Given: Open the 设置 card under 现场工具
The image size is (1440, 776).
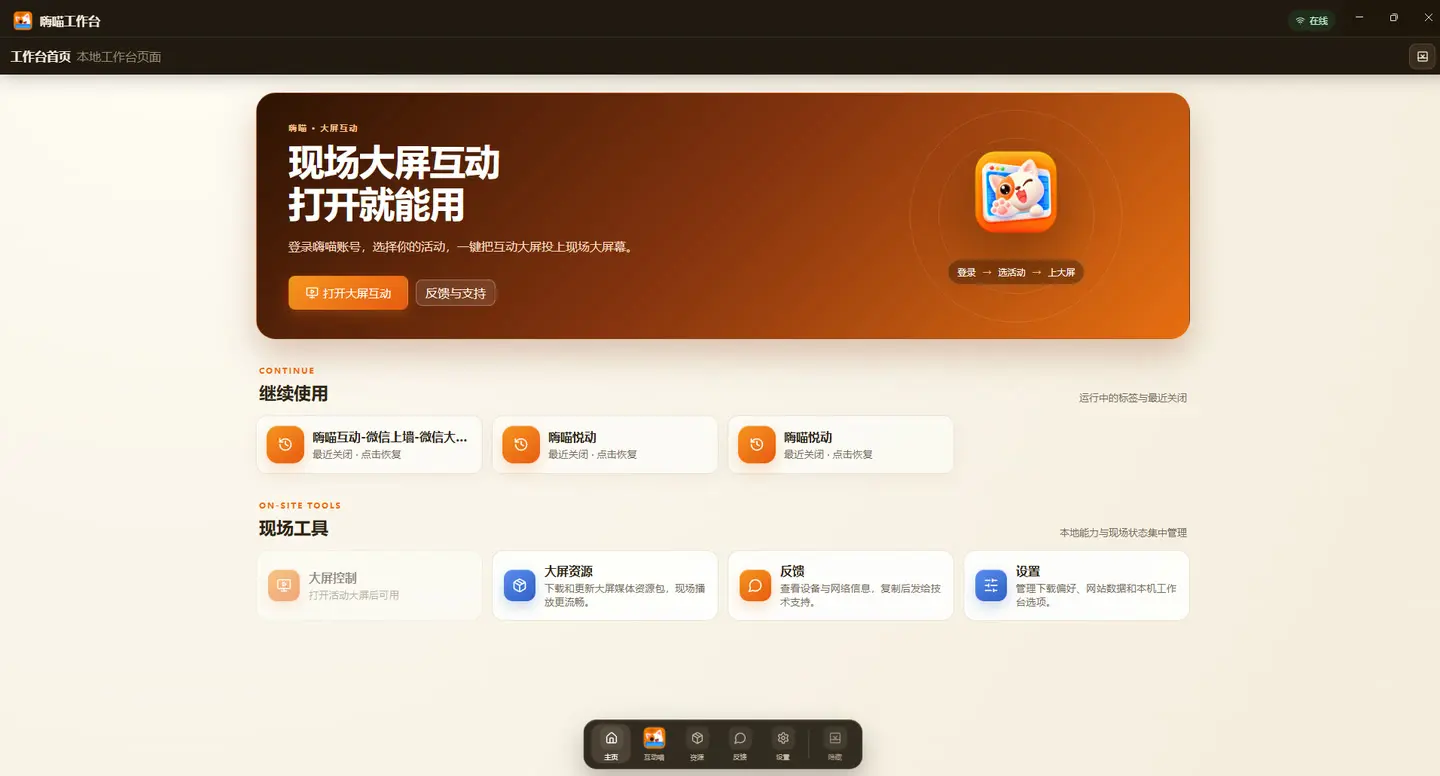Looking at the screenshot, I should coord(1076,585).
